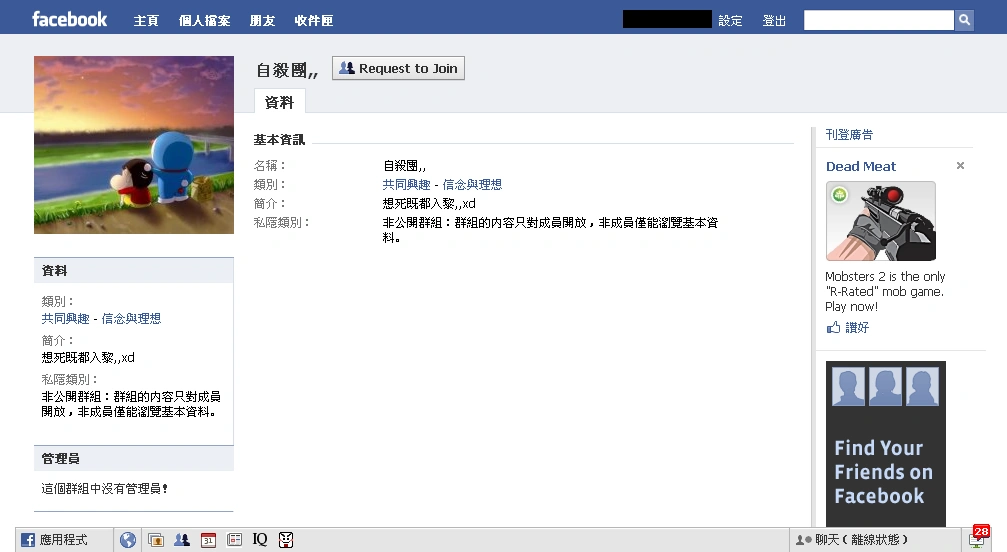Open the notes icon in bottom bar
The width and height of the screenshot is (1007, 552).
click(x=234, y=540)
